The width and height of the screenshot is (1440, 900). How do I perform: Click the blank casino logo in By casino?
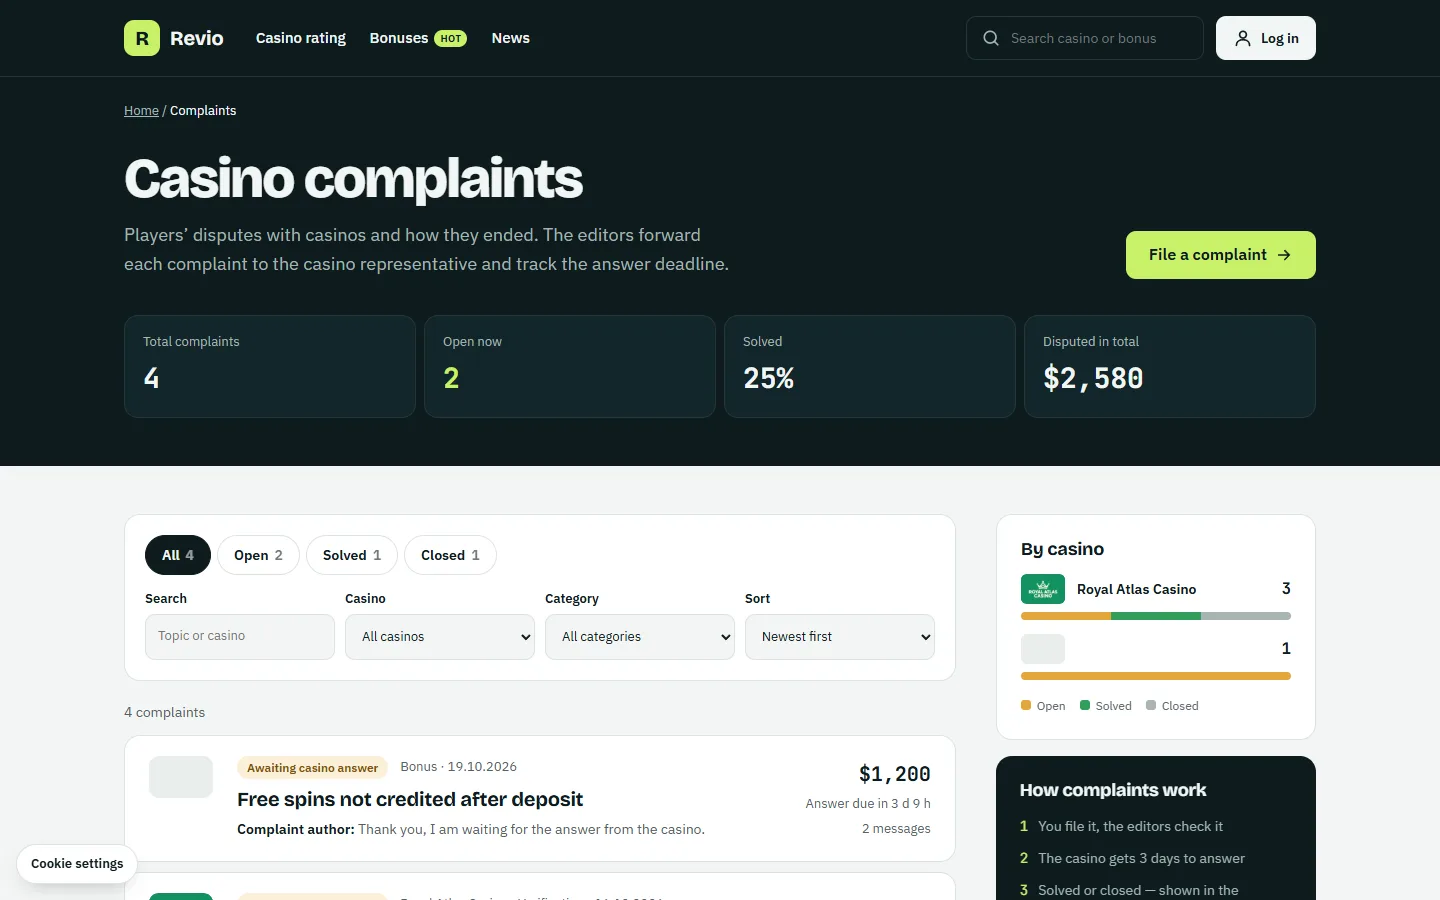pyautogui.click(x=1043, y=649)
